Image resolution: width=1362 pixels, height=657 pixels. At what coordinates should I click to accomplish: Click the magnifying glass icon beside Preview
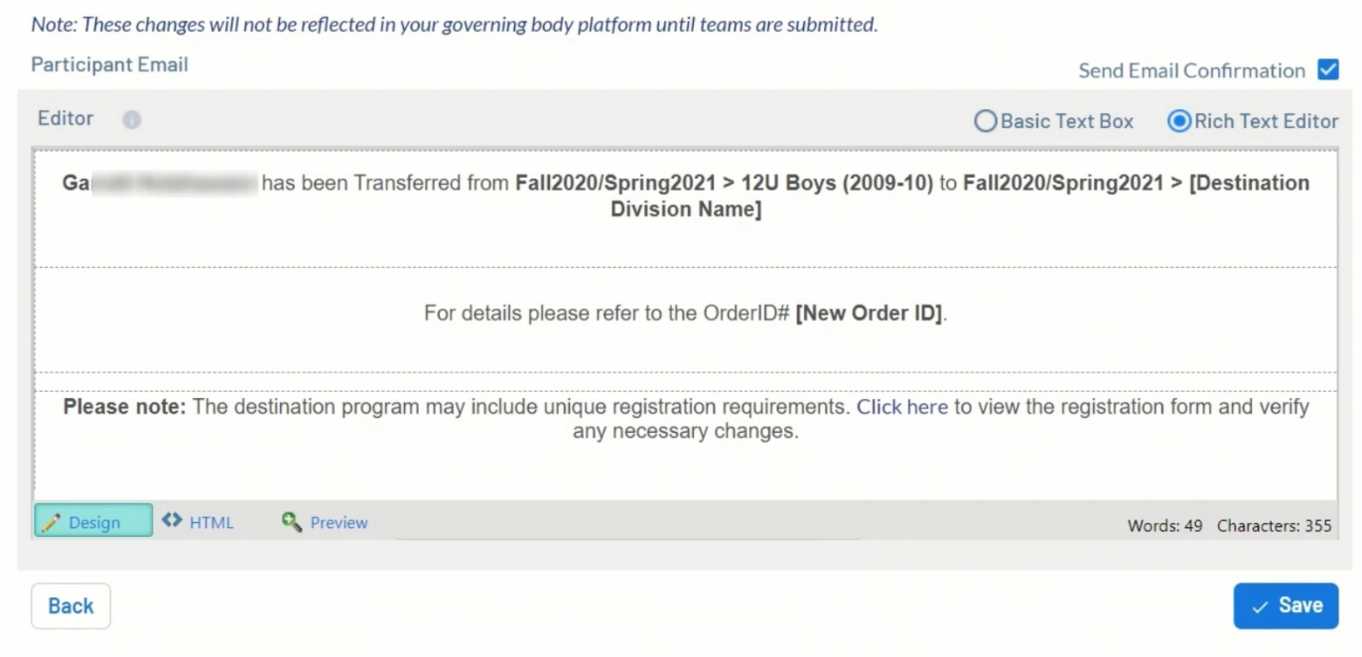(290, 521)
